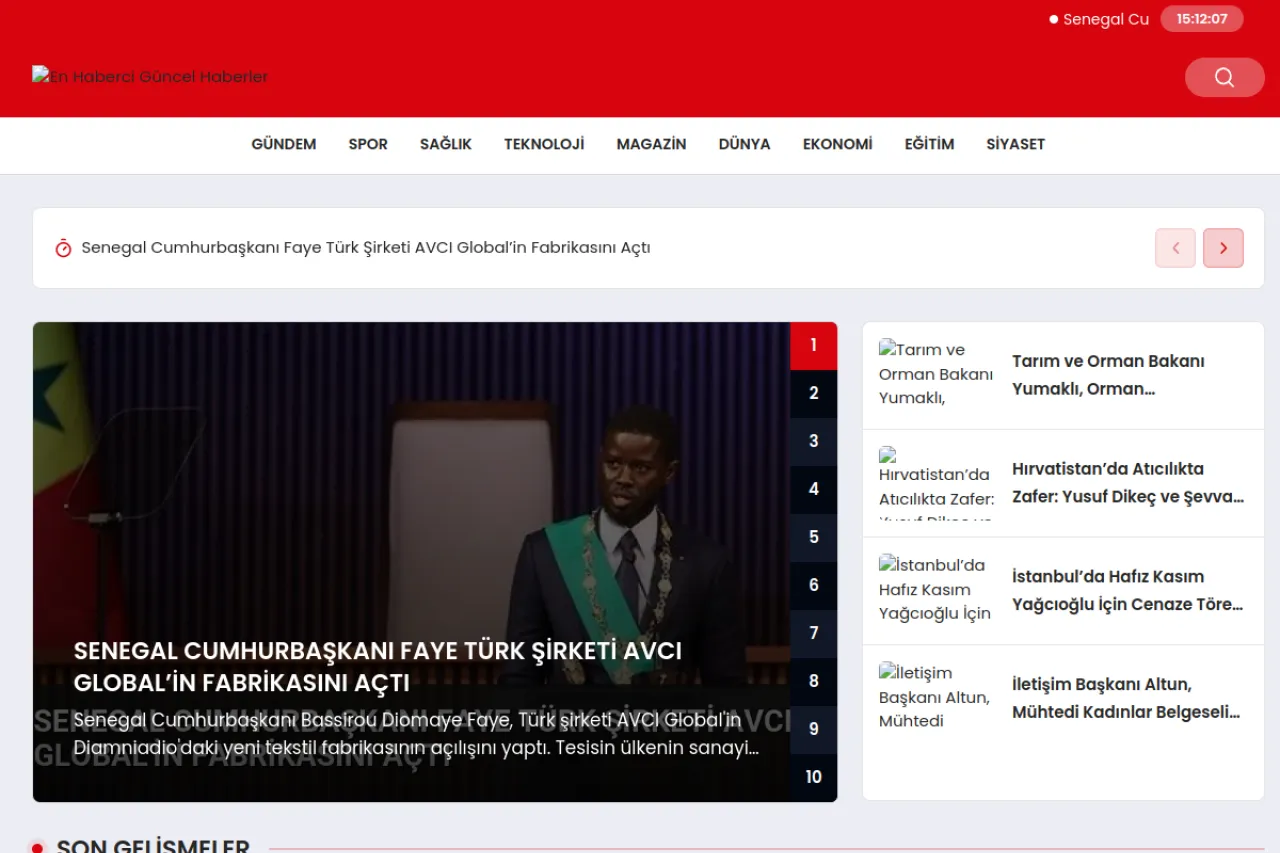
Task: Select slide number 8 in slider
Action: click(814, 682)
